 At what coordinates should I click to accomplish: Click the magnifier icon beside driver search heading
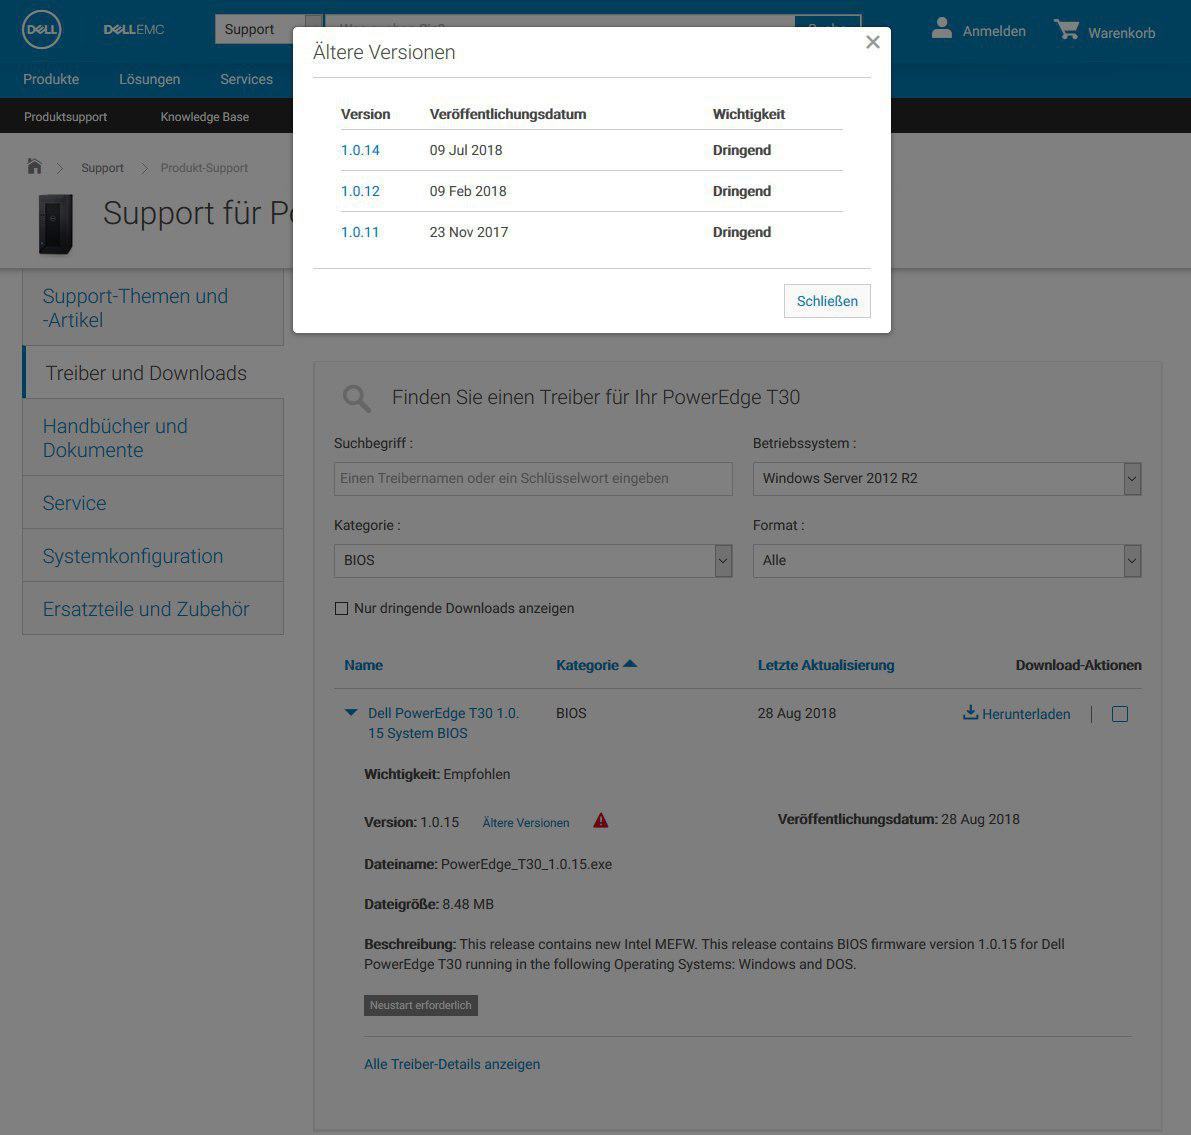tap(356, 398)
